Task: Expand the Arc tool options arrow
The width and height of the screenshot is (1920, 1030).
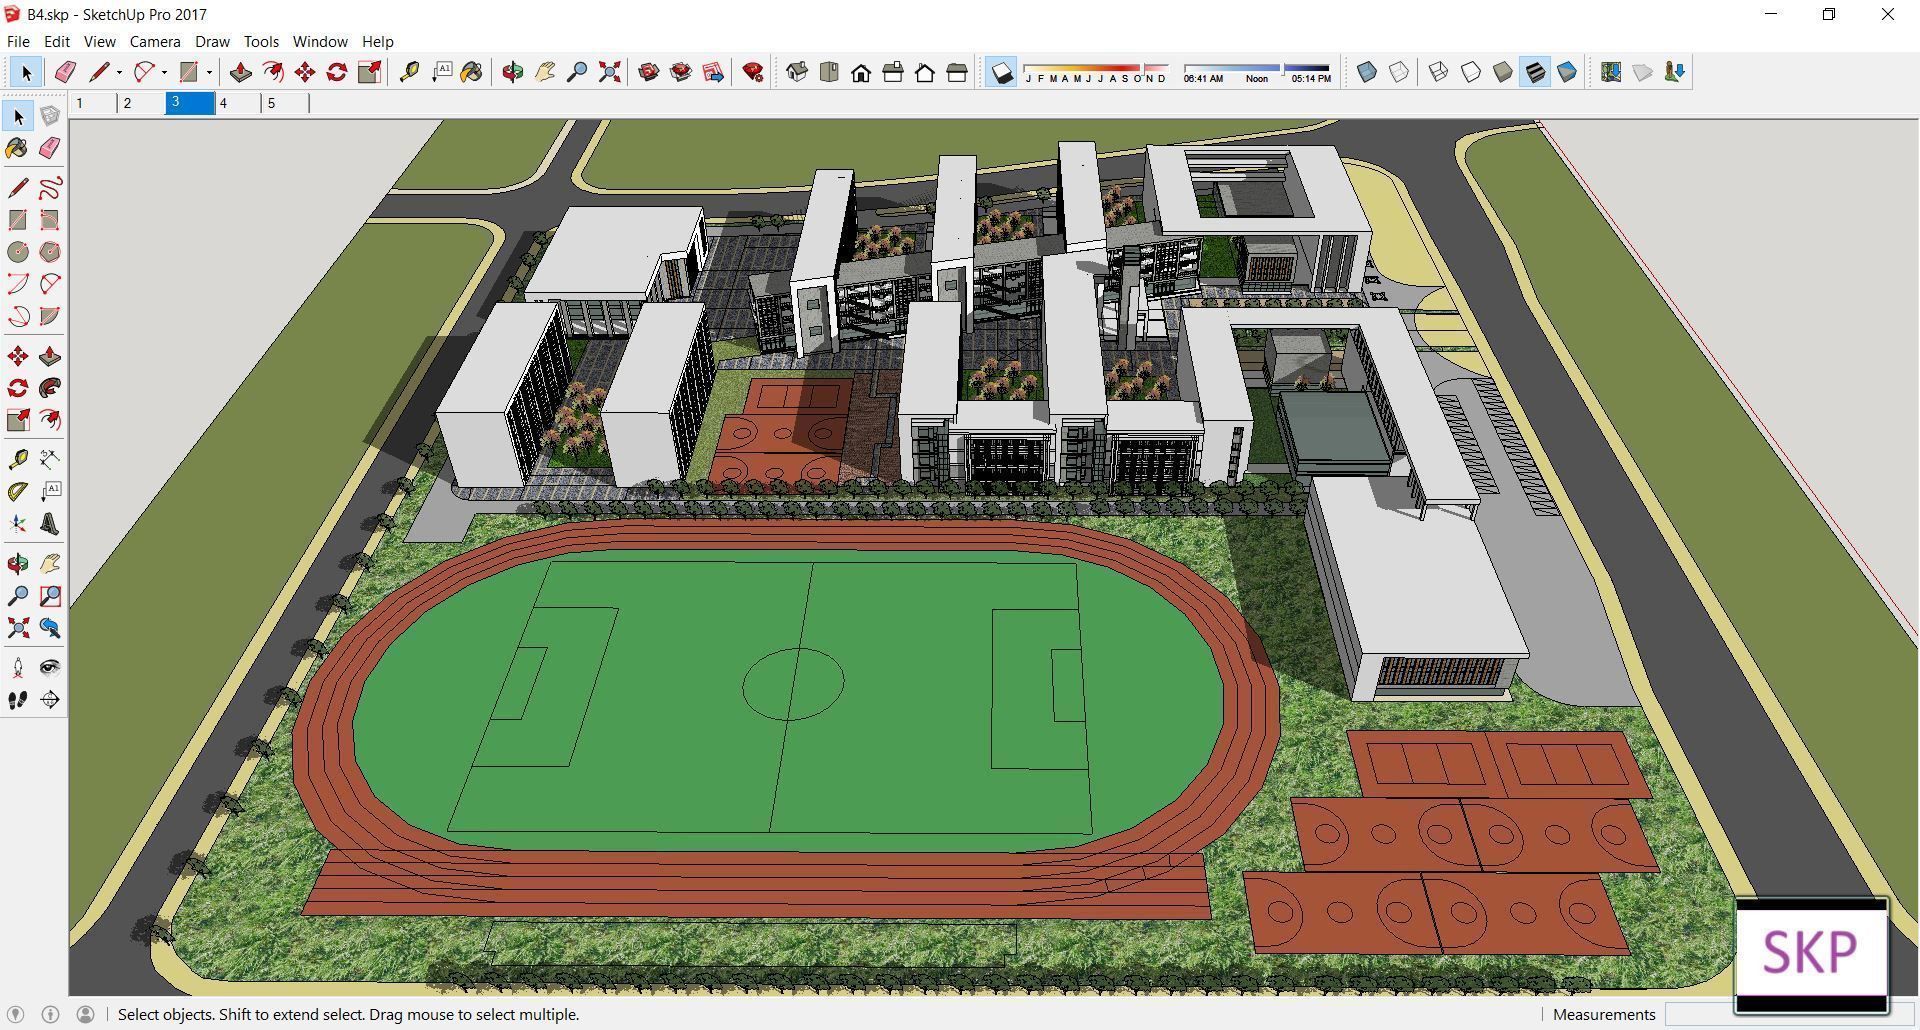Action: coord(163,71)
